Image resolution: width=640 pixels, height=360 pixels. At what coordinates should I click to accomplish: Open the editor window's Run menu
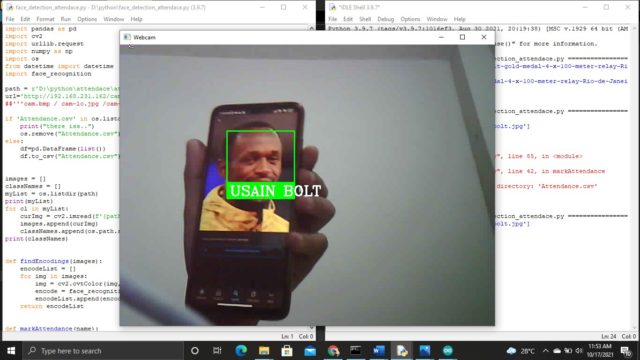click(x=66, y=19)
